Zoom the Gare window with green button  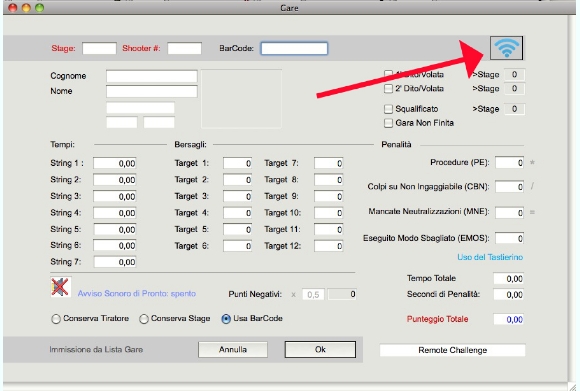[40, 8]
